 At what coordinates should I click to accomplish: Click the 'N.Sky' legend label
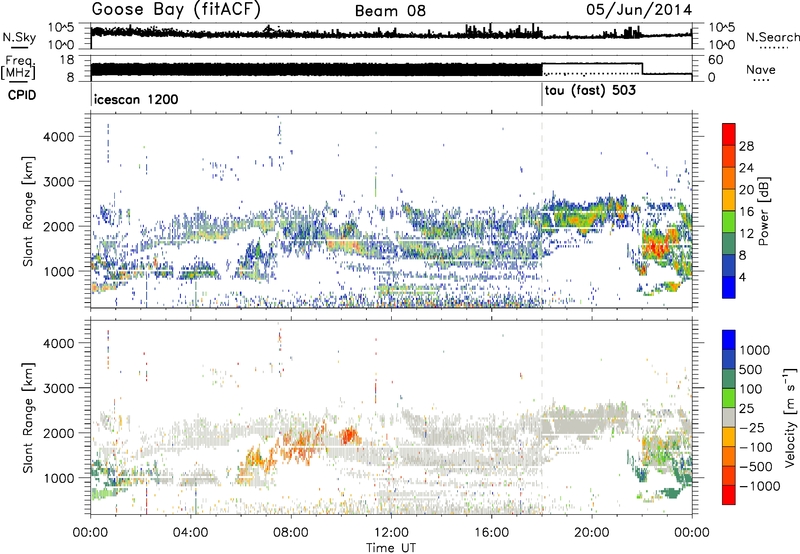tap(19, 37)
